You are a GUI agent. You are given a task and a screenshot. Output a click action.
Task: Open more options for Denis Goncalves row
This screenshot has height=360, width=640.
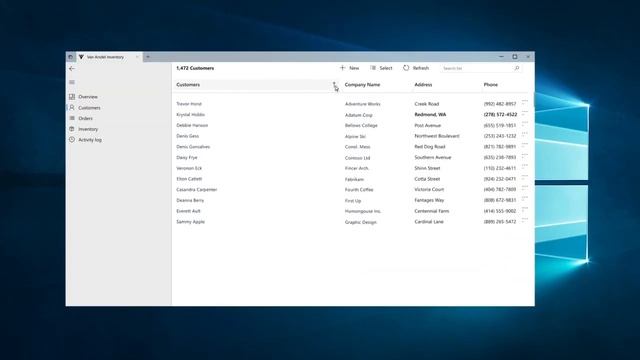tap(525, 144)
